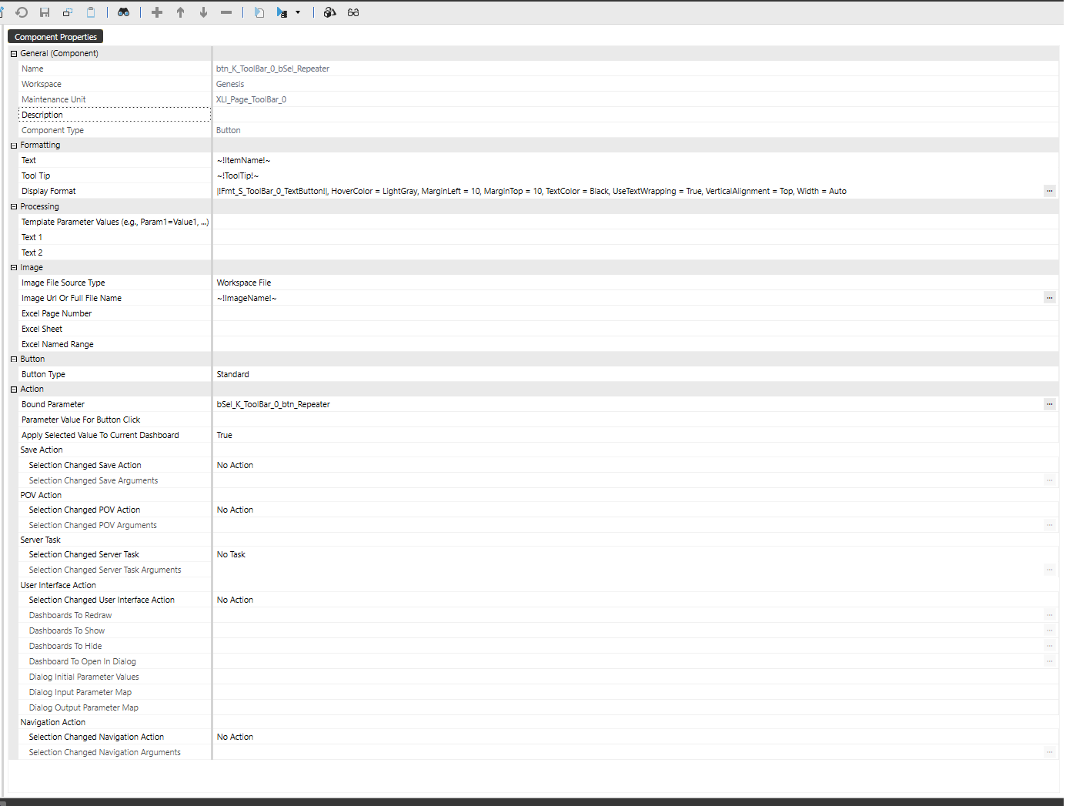
Task: Open ellipsis for Selection Changed Navigation Arguments
Action: pyautogui.click(x=1050, y=752)
